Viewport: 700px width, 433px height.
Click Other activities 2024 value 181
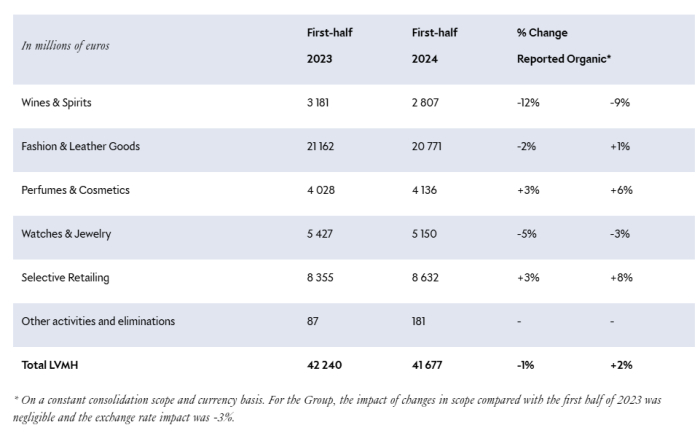pyautogui.click(x=420, y=321)
